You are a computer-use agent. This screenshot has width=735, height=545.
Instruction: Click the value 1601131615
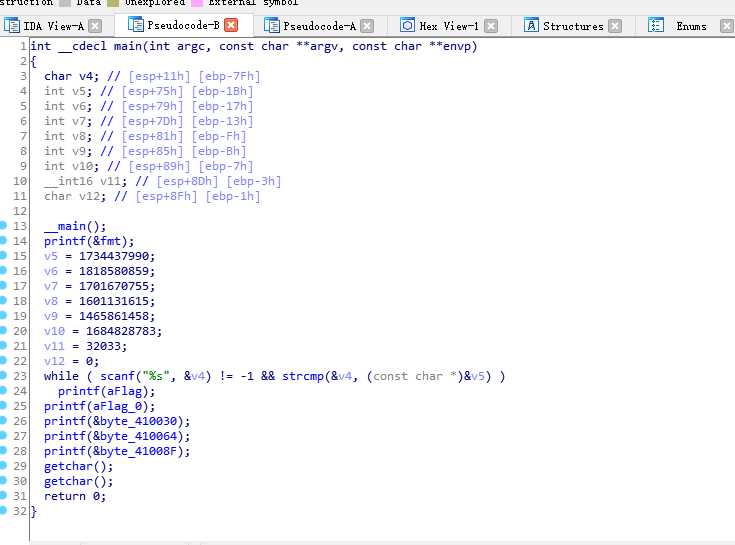[113, 301]
